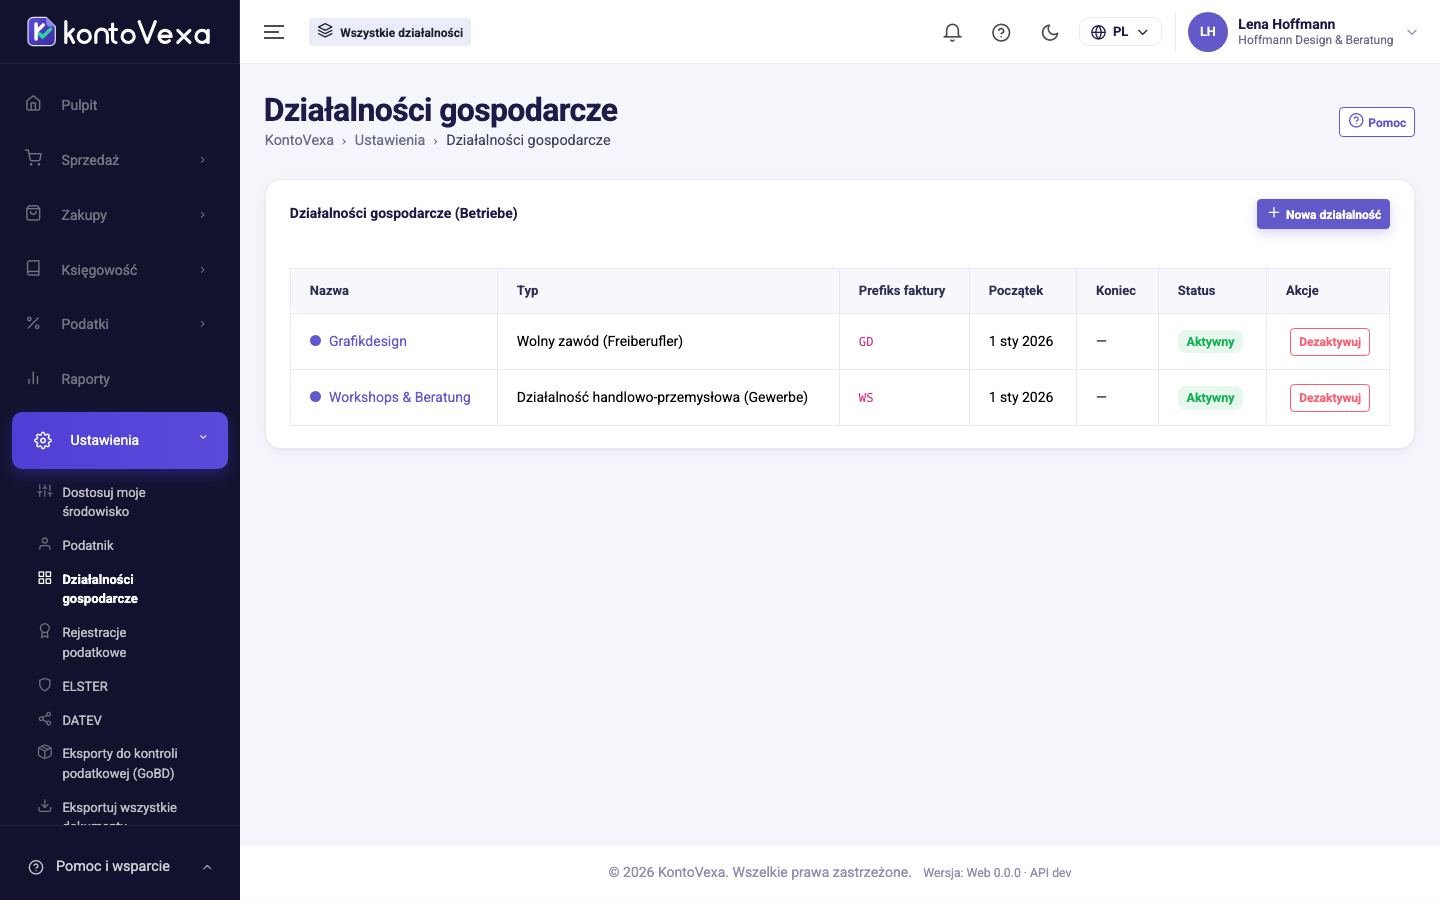Select Działalności gospodarcze in sidebar submenu
Image resolution: width=1440 pixels, height=900 pixels.
click(x=100, y=589)
